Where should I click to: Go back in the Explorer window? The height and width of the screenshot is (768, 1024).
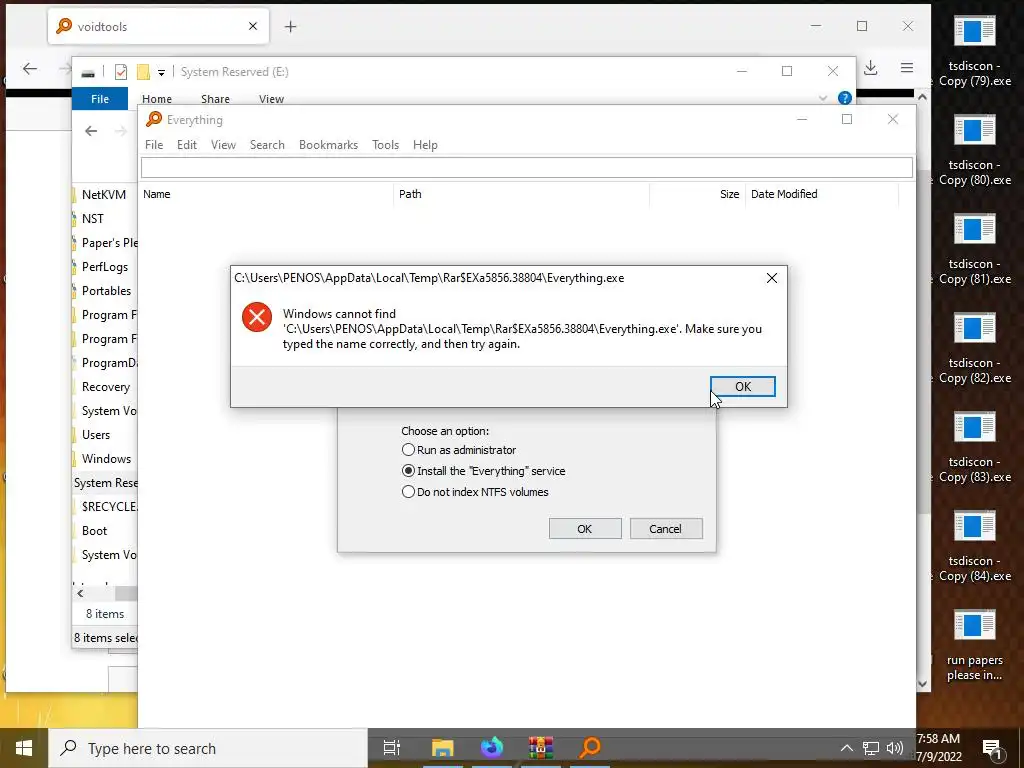(91, 131)
